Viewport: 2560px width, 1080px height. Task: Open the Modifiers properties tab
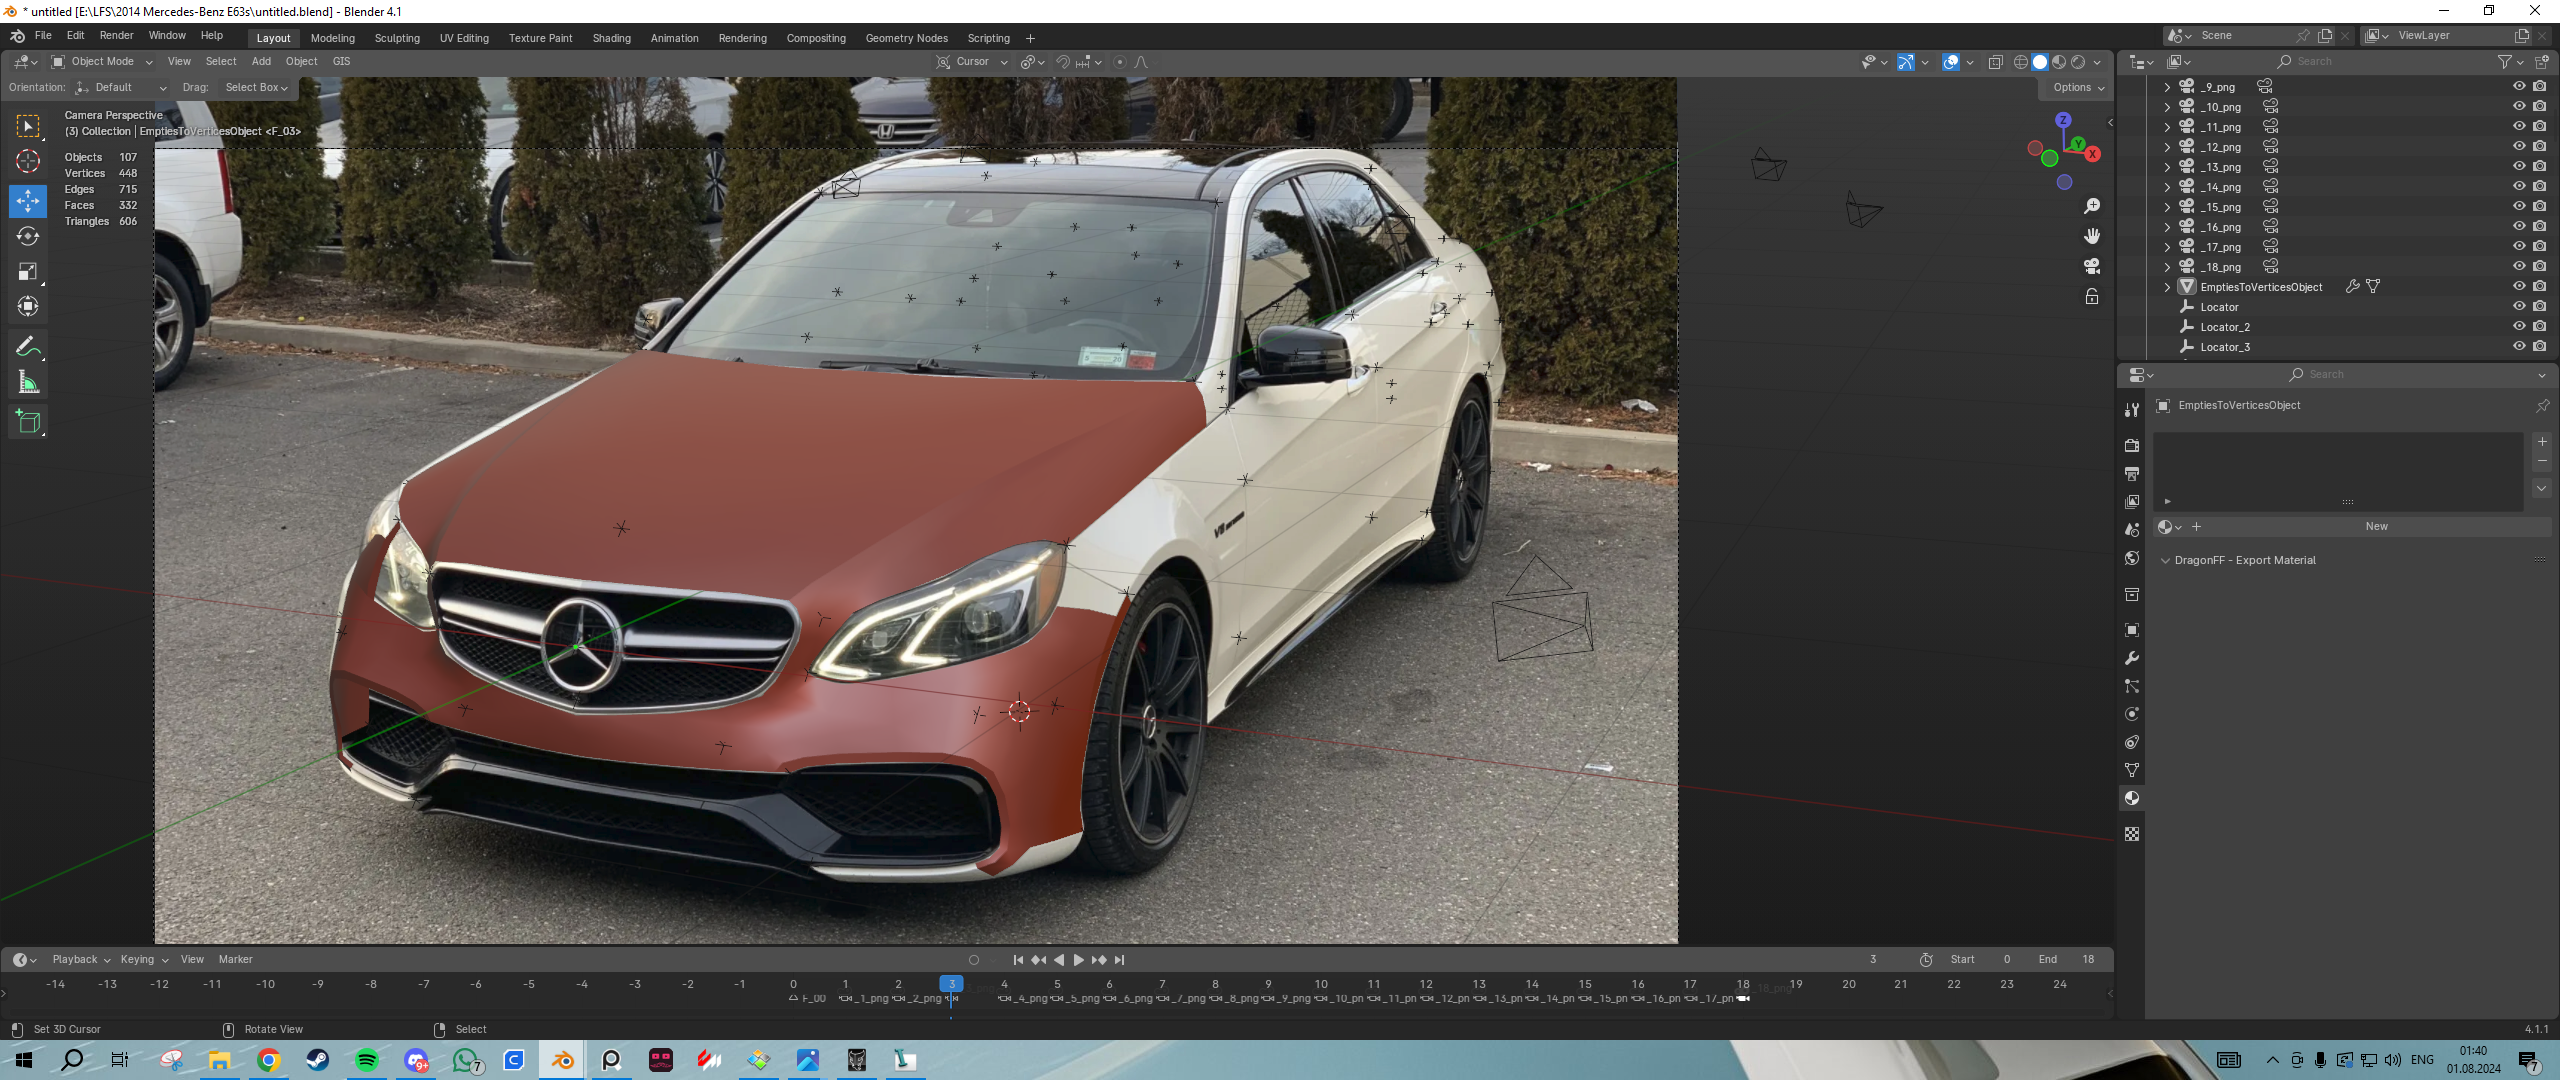(2132, 658)
